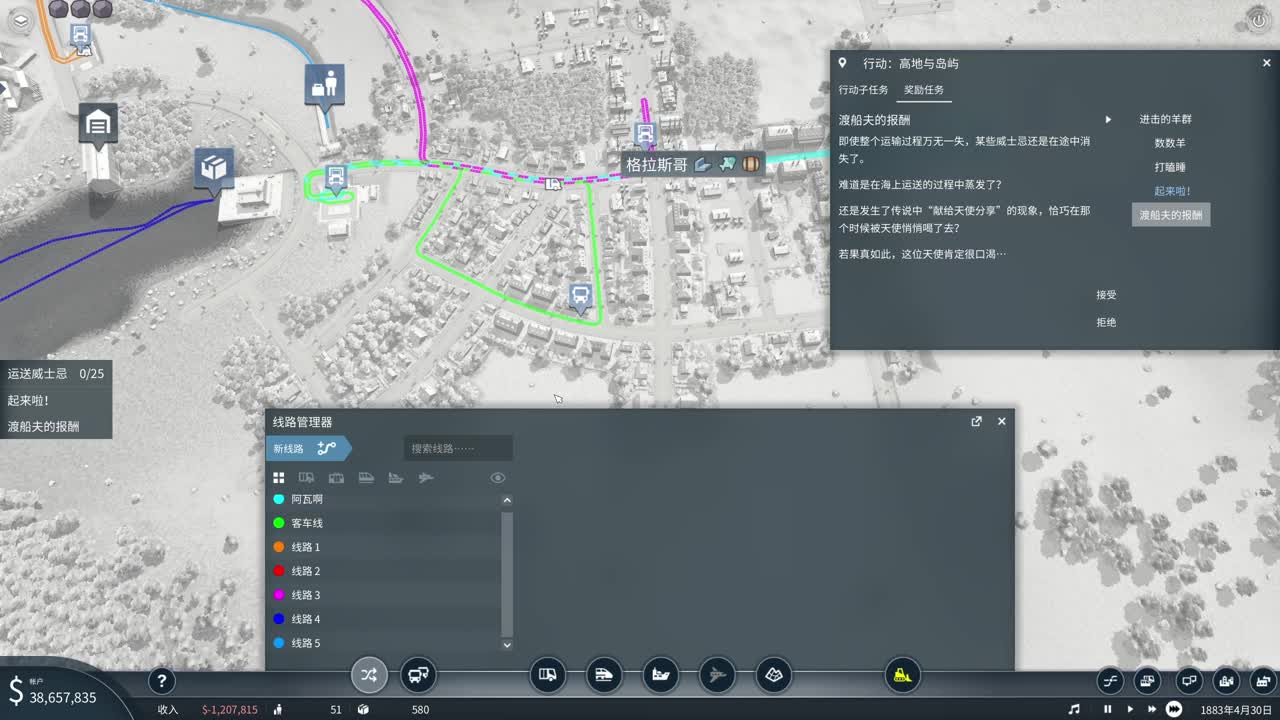
Task: Open the road construction truck menu
Action: (547, 675)
